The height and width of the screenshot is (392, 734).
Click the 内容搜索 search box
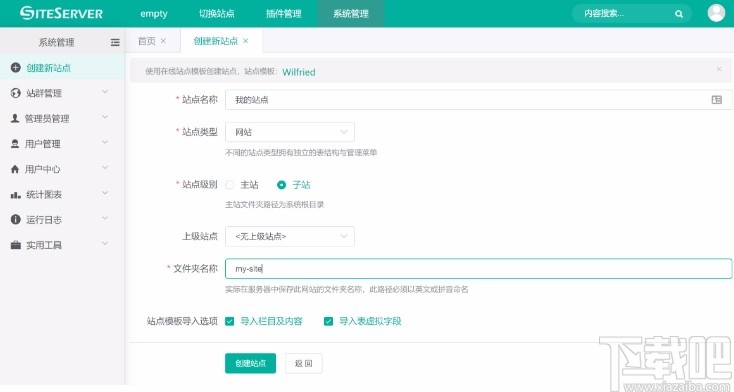pyautogui.click(x=632, y=14)
